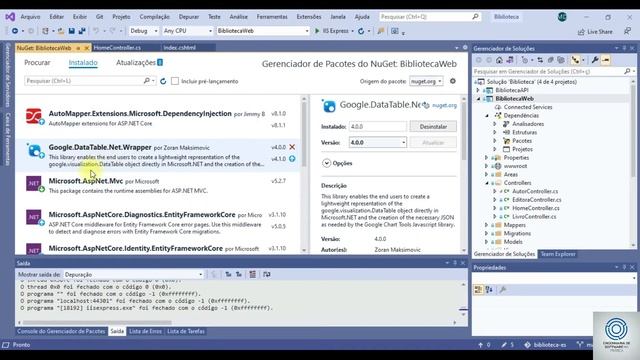Open Console do Gerenciador de Pacotes tab
The image size is (640, 360).
point(61,331)
